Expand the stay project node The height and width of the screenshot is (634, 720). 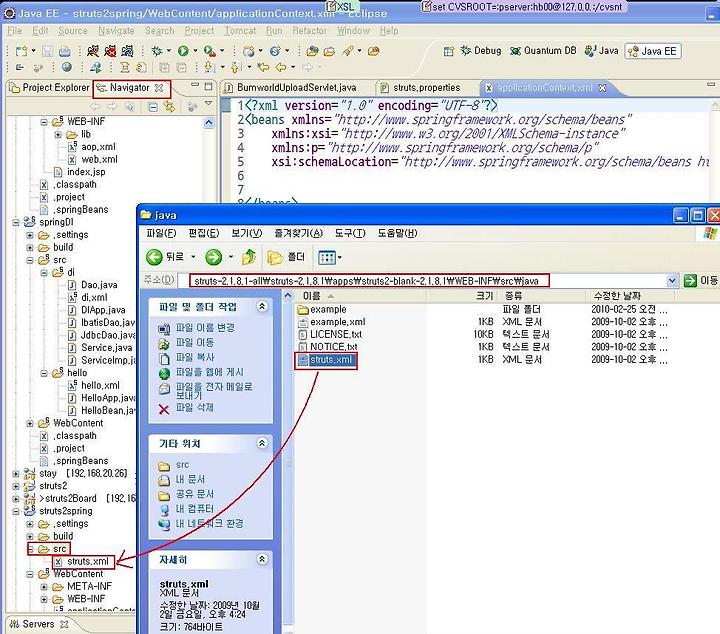pos(16,473)
